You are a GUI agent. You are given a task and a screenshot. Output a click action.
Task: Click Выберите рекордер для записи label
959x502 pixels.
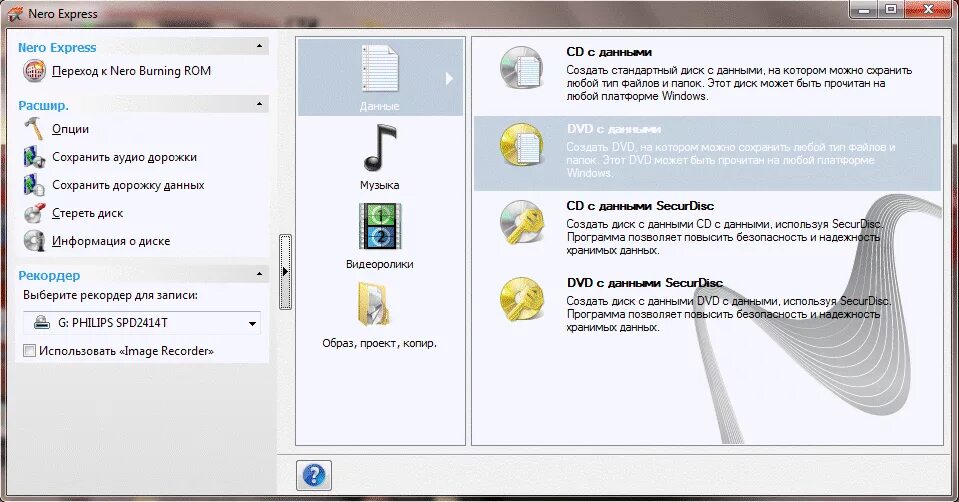click(x=111, y=295)
